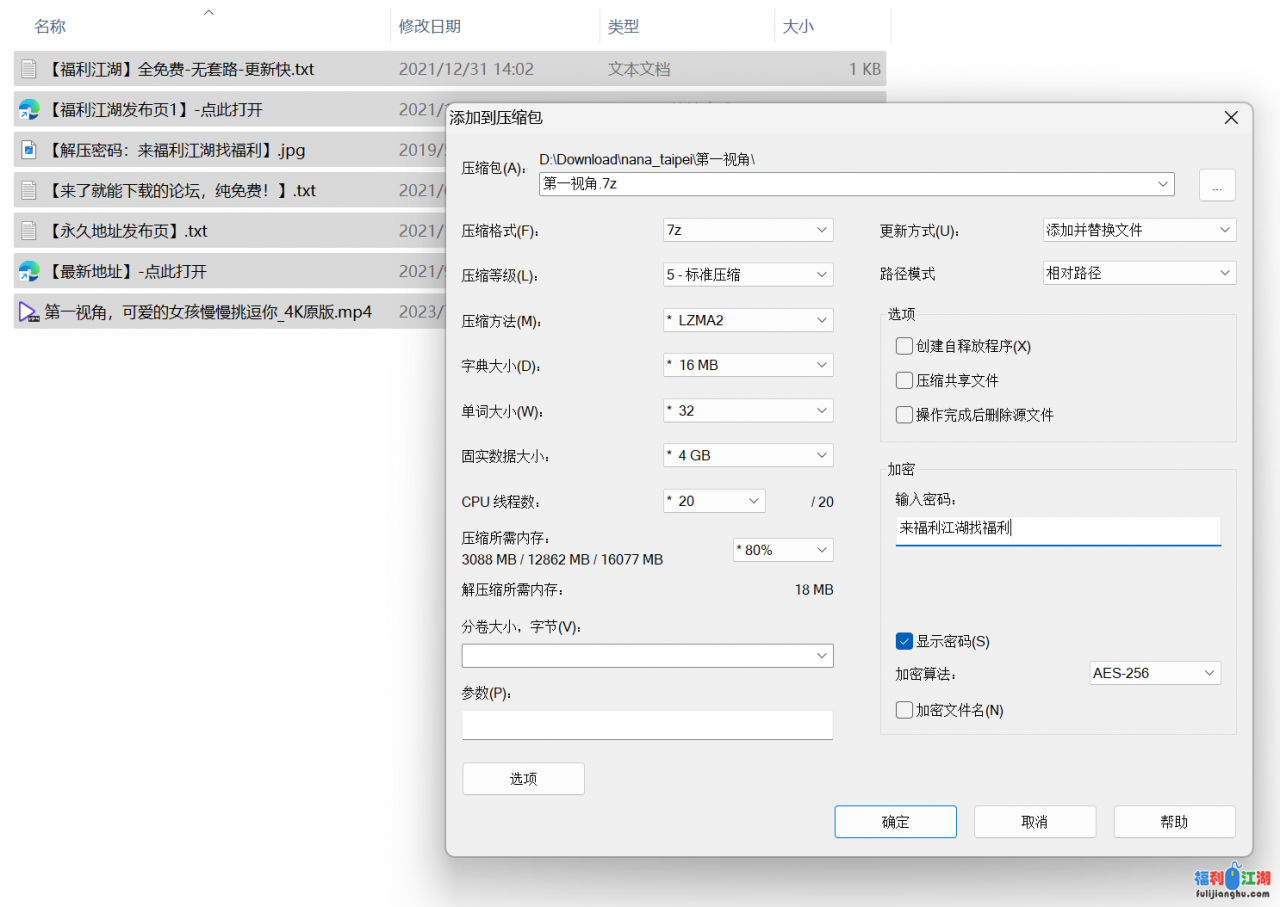The height and width of the screenshot is (907, 1280).
Task: Click the JPG image file icon
Action: click(x=29, y=150)
